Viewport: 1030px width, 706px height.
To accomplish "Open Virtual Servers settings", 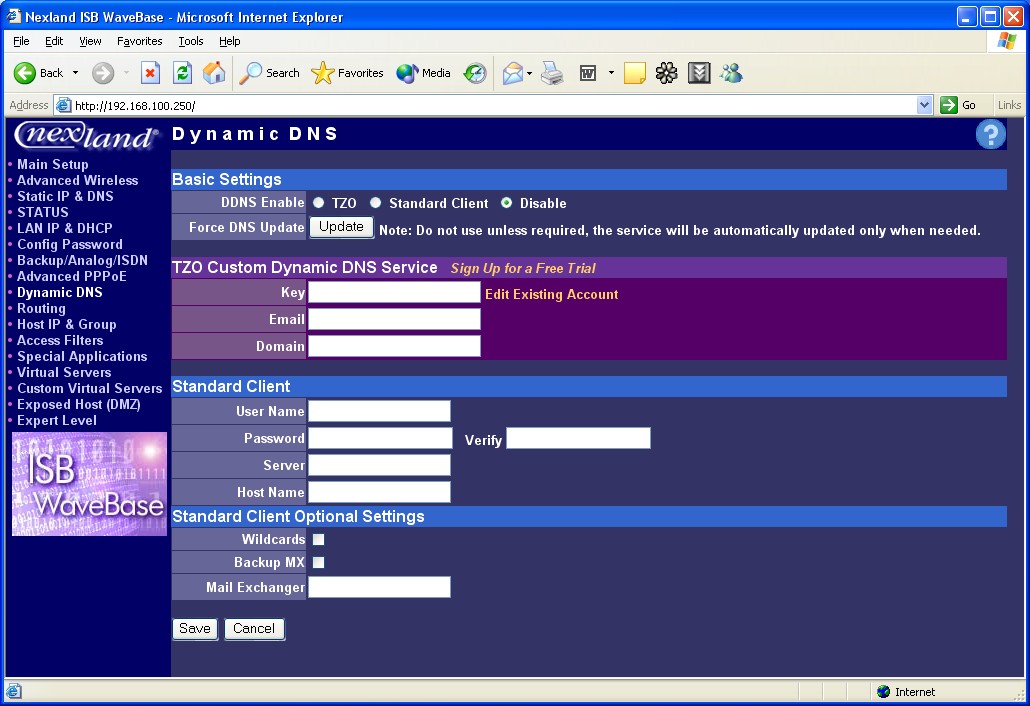I will tap(64, 372).
